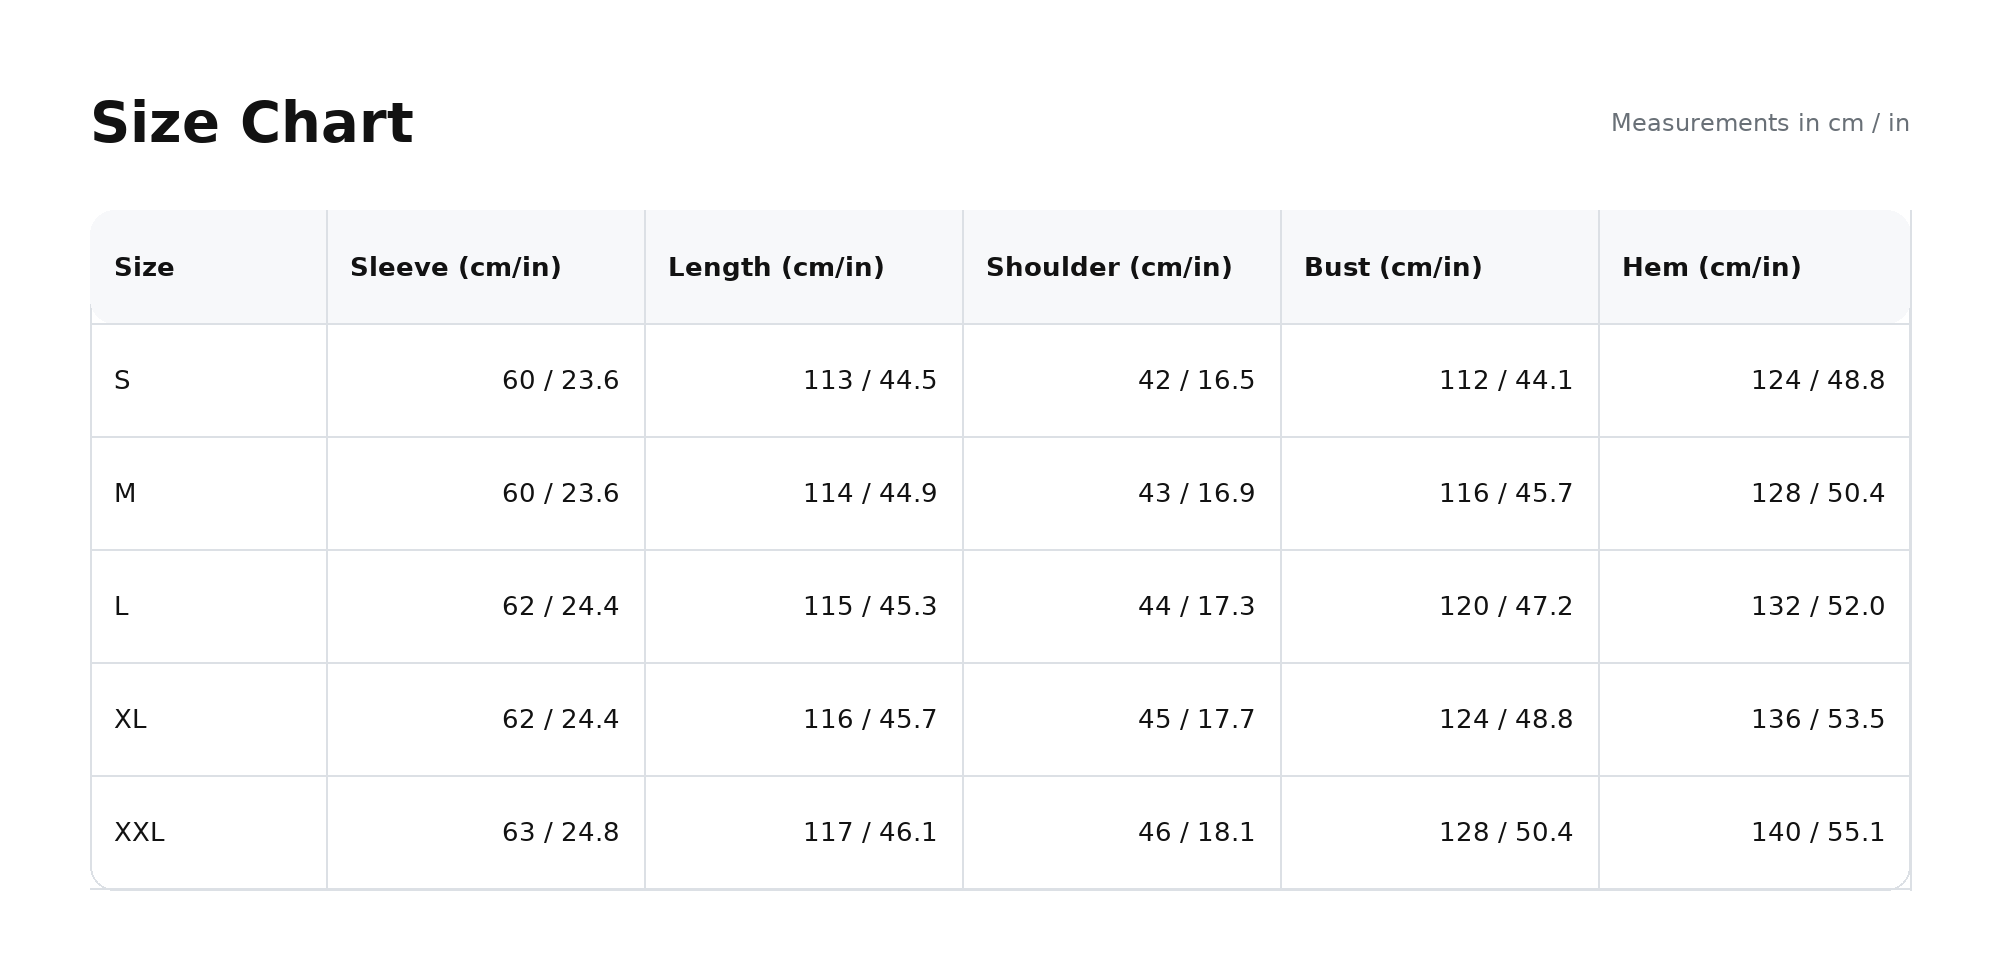Click the 63 / 24.8 sleeve cell
Screen dimensions: 2000x980
[x=560, y=833]
